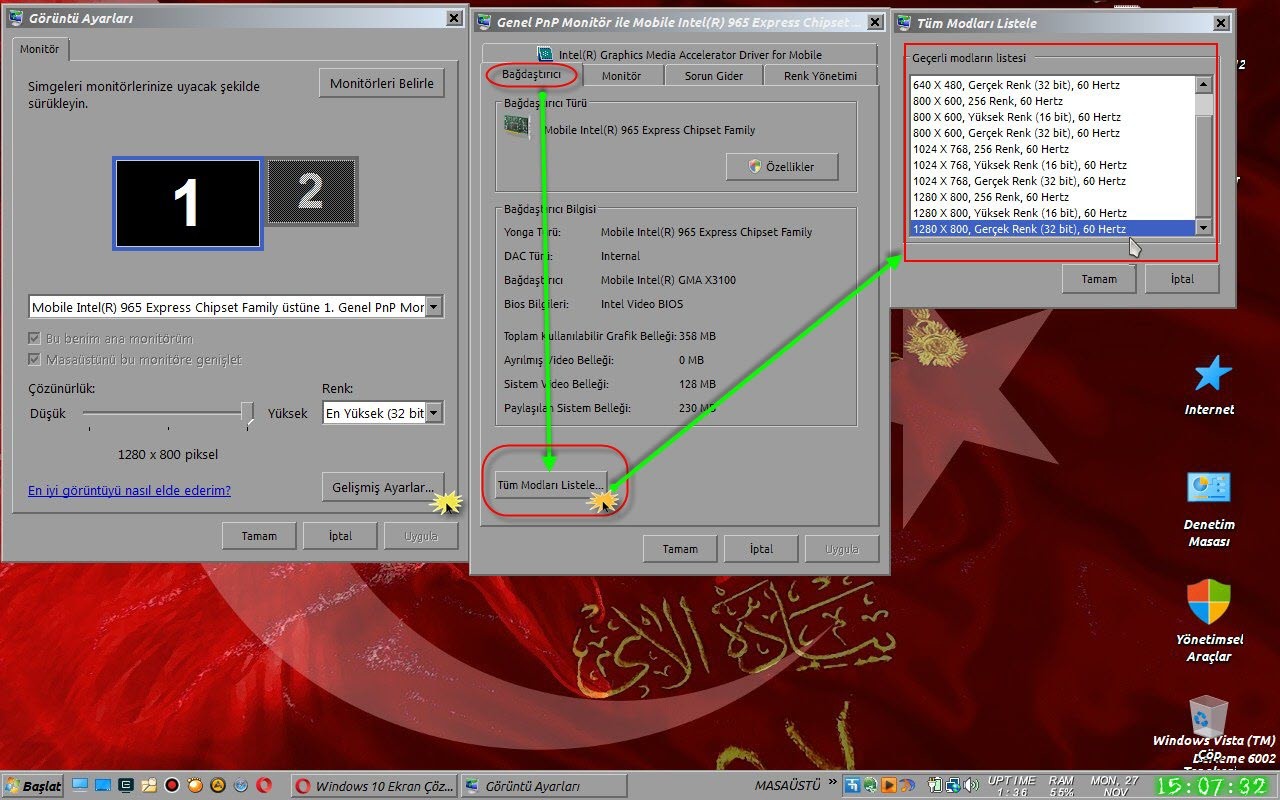Image resolution: width=1280 pixels, height=800 pixels.
Task: Click Gelişmiş Ayarlar button
Action: pyautogui.click(x=384, y=488)
